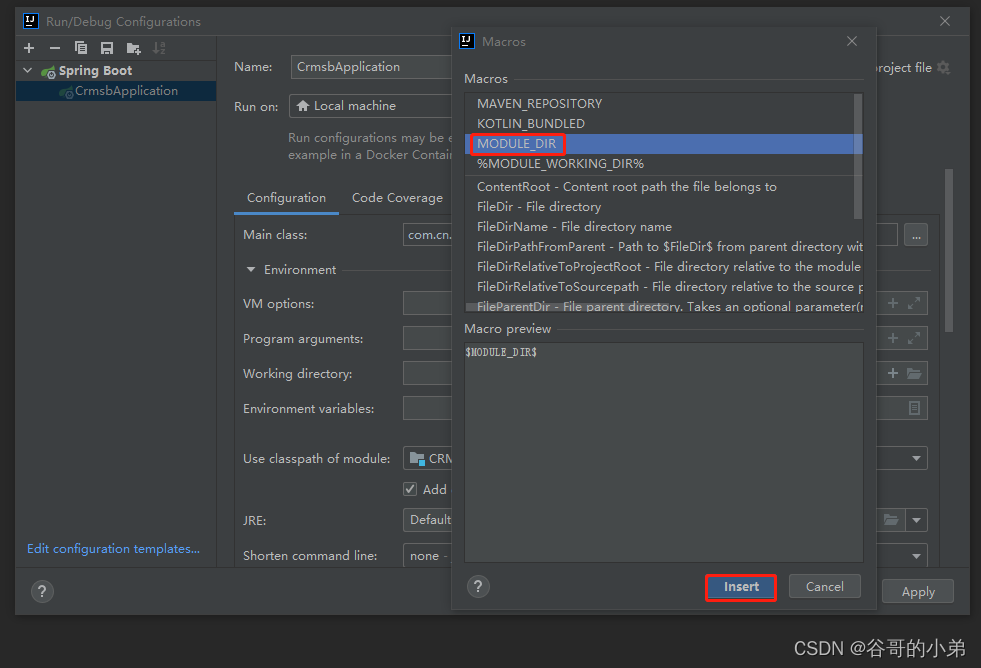
Task: Open Use classpath of module dropdown
Action: tap(916, 458)
